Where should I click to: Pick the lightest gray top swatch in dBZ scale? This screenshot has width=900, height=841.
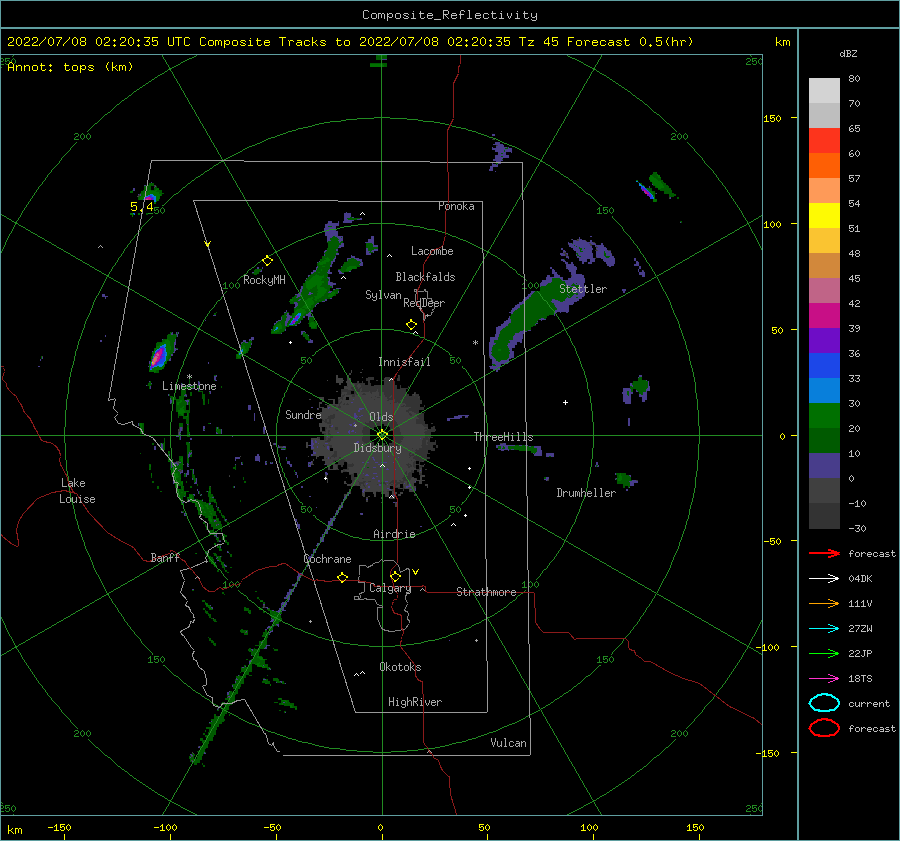(824, 91)
